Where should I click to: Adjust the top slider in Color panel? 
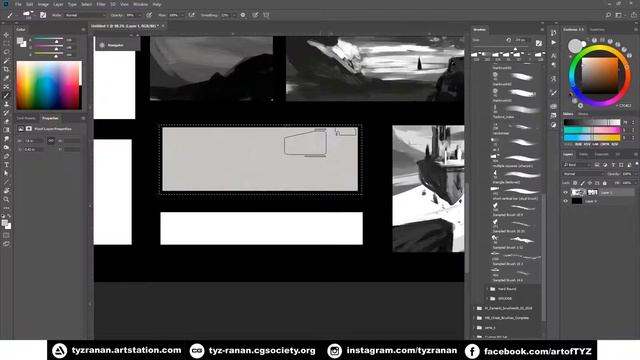(x=48, y=40)
